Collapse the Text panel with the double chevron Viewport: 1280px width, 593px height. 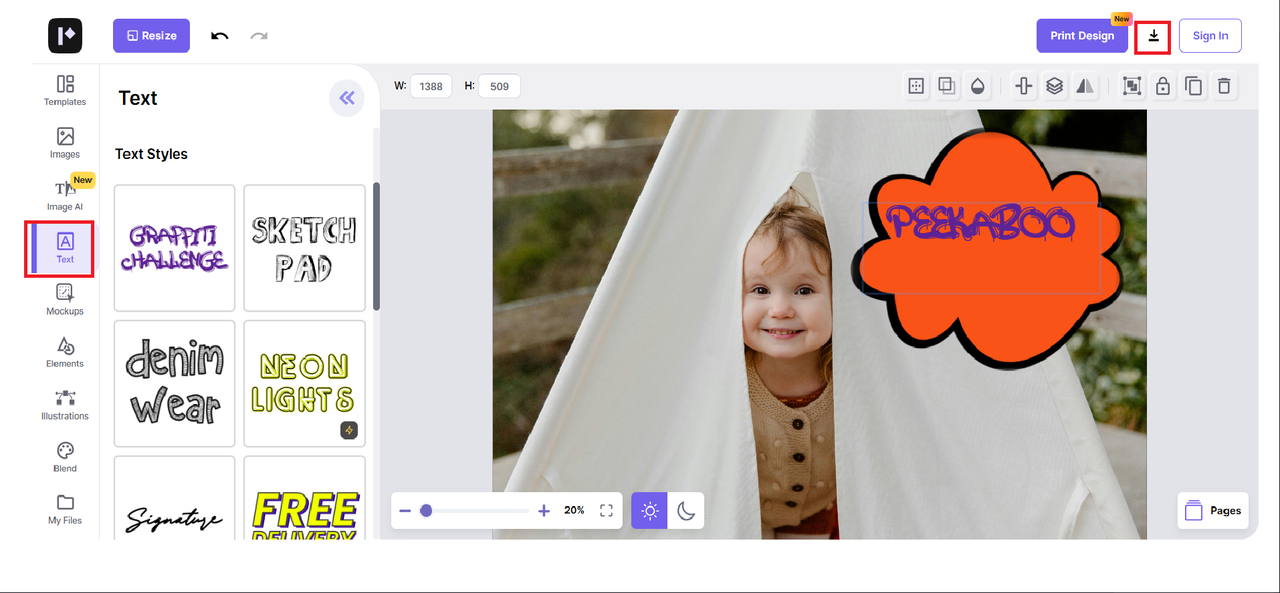pos(347,98)
